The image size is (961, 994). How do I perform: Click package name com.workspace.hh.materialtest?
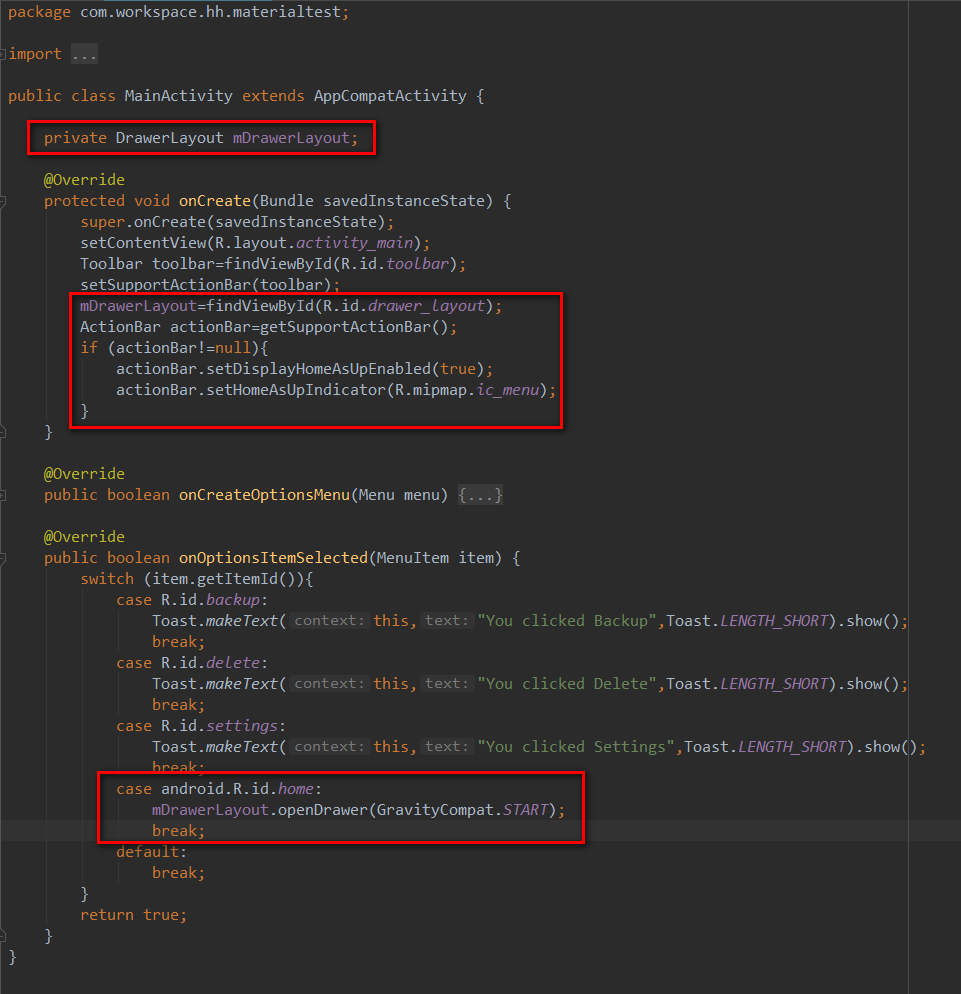[210, 12]
